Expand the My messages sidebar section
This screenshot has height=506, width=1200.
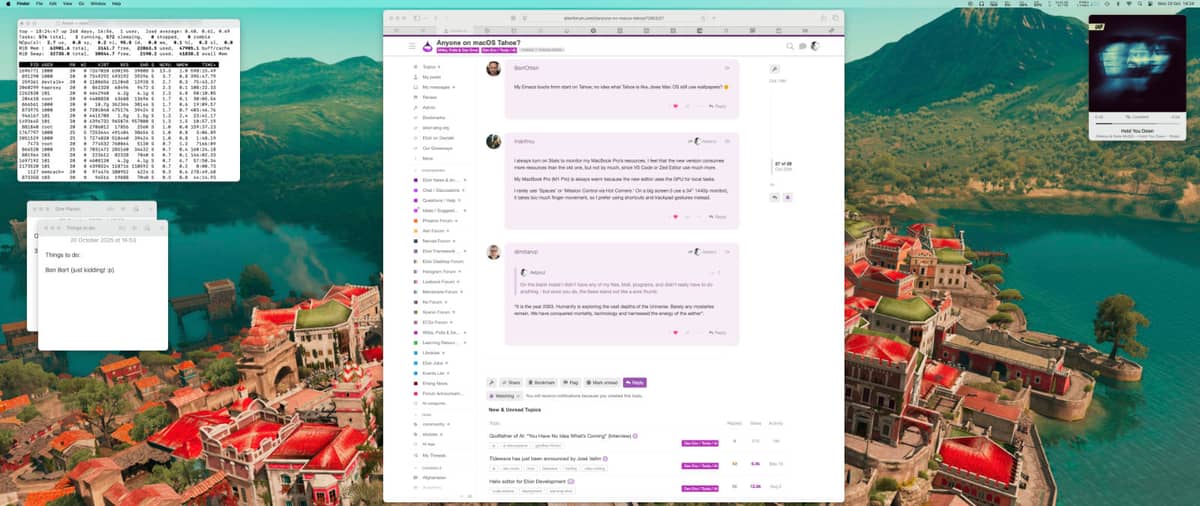453,87
